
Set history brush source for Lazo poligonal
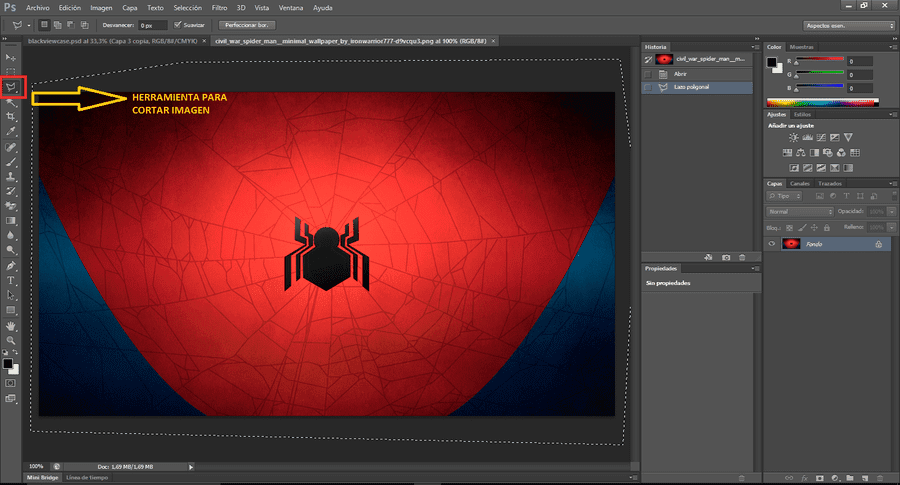(648, 87)
